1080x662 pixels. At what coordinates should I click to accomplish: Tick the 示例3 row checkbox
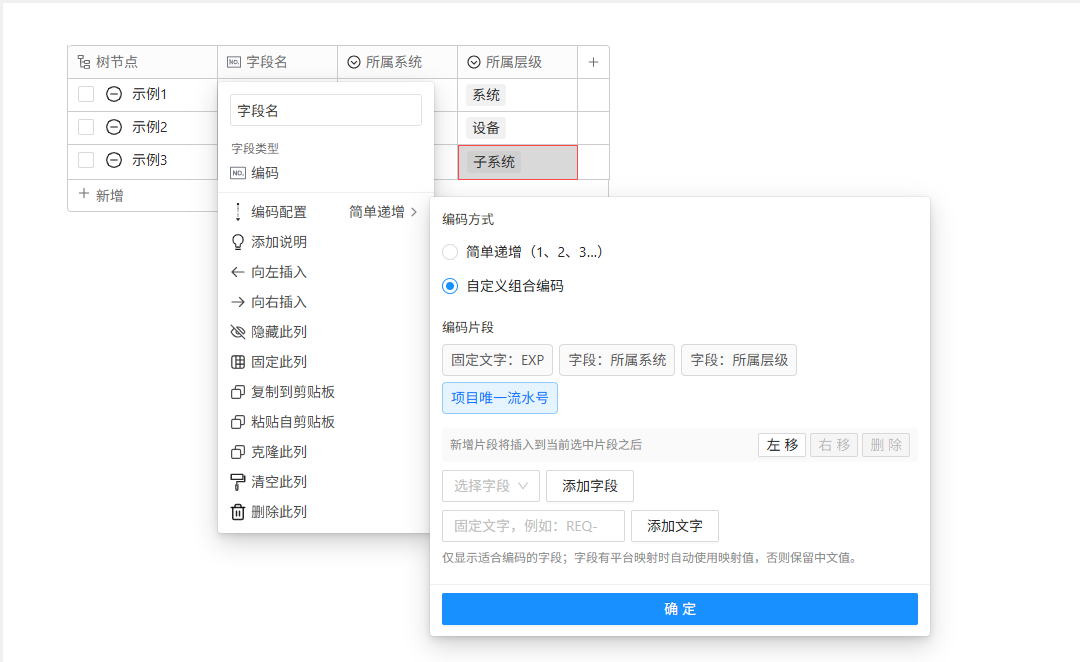[86, 160]
